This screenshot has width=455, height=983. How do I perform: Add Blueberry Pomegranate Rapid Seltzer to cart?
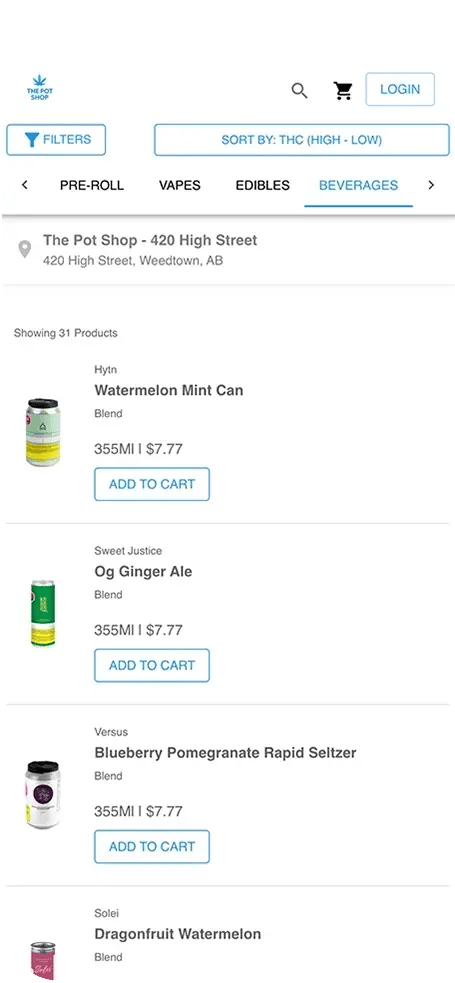coord(152,846)
